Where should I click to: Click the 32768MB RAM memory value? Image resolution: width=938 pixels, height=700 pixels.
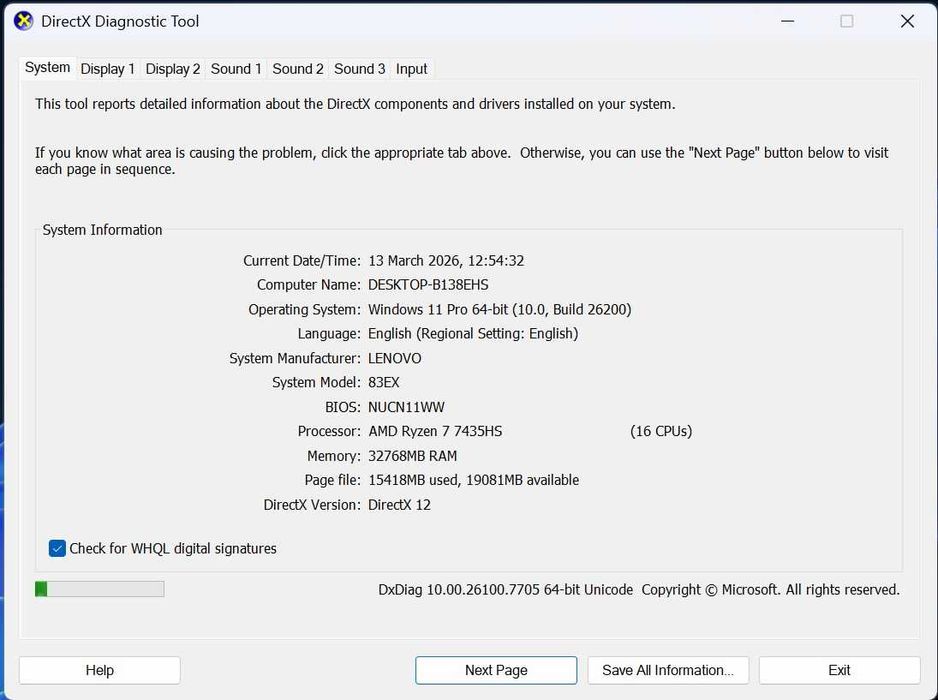(x=413, y=456)
